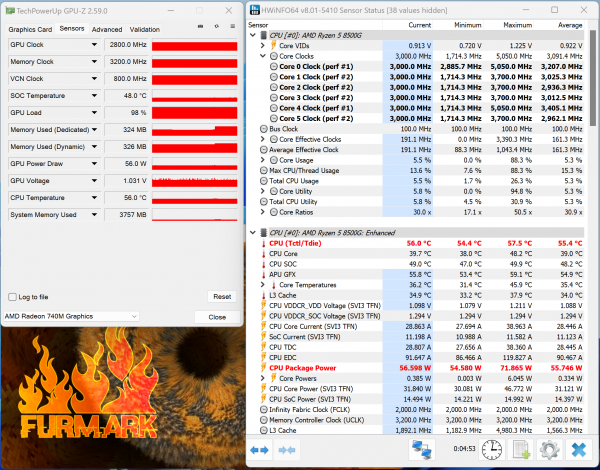The height and width of the screenshot is (470, 600).
Task: Close sensors with the blue X icon
Action: 578,450
